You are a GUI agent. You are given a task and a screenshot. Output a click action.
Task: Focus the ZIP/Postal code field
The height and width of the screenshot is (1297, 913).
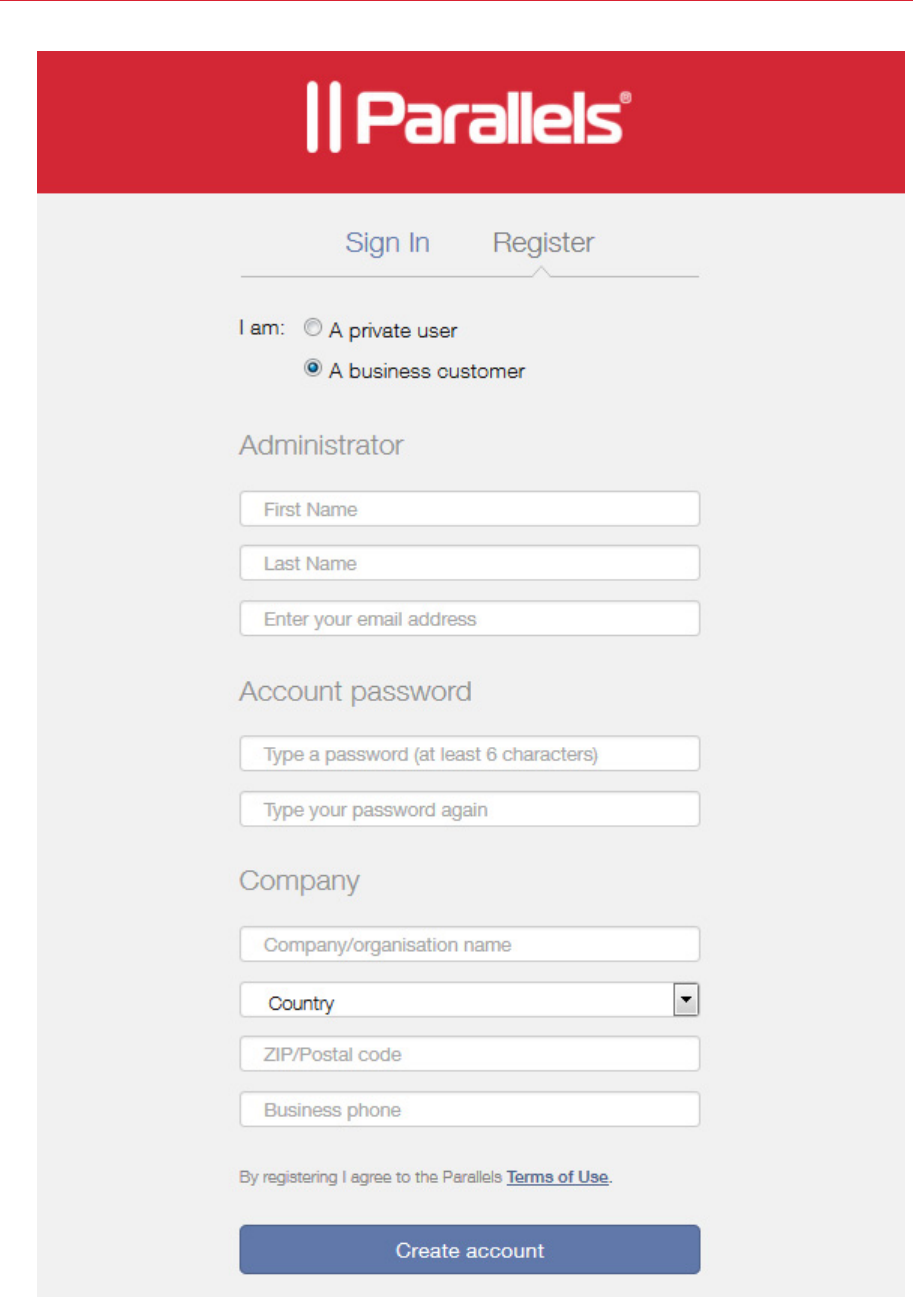pos(469,1054)
